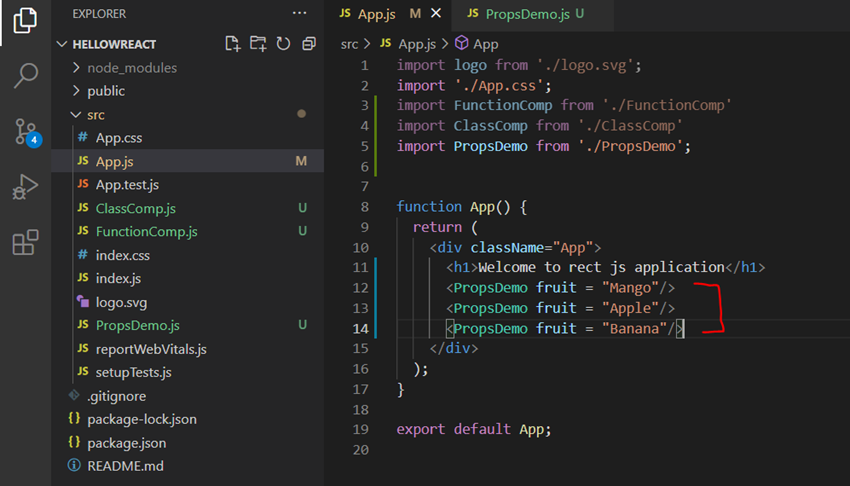Close the App.js editor tab

[436, 13]
